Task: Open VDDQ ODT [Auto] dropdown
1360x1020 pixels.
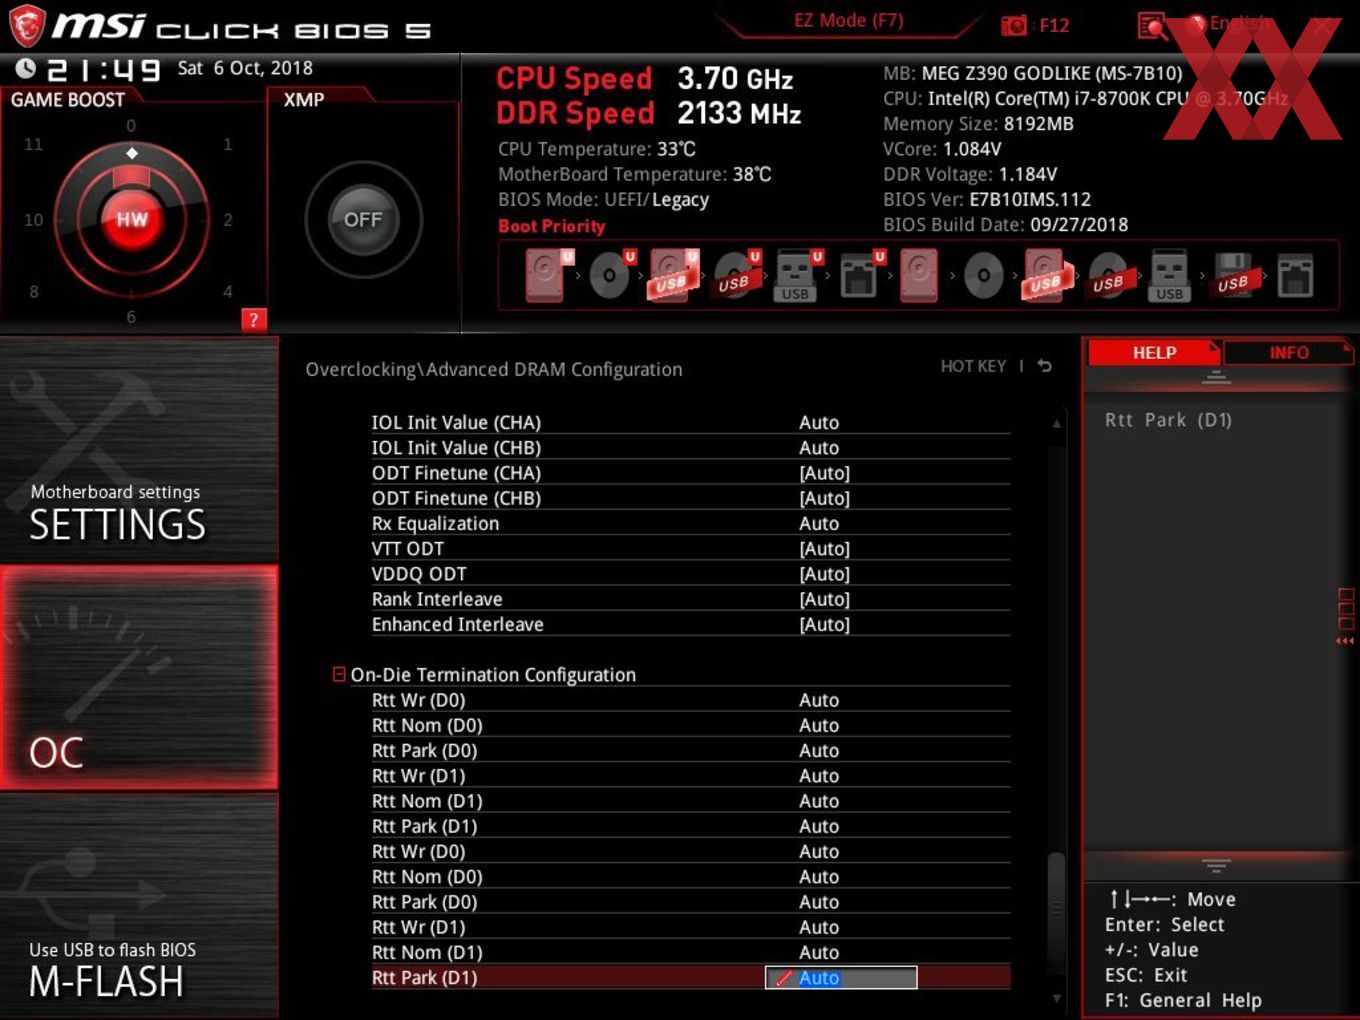Action: pyautogui.click(x=824, y=574)
